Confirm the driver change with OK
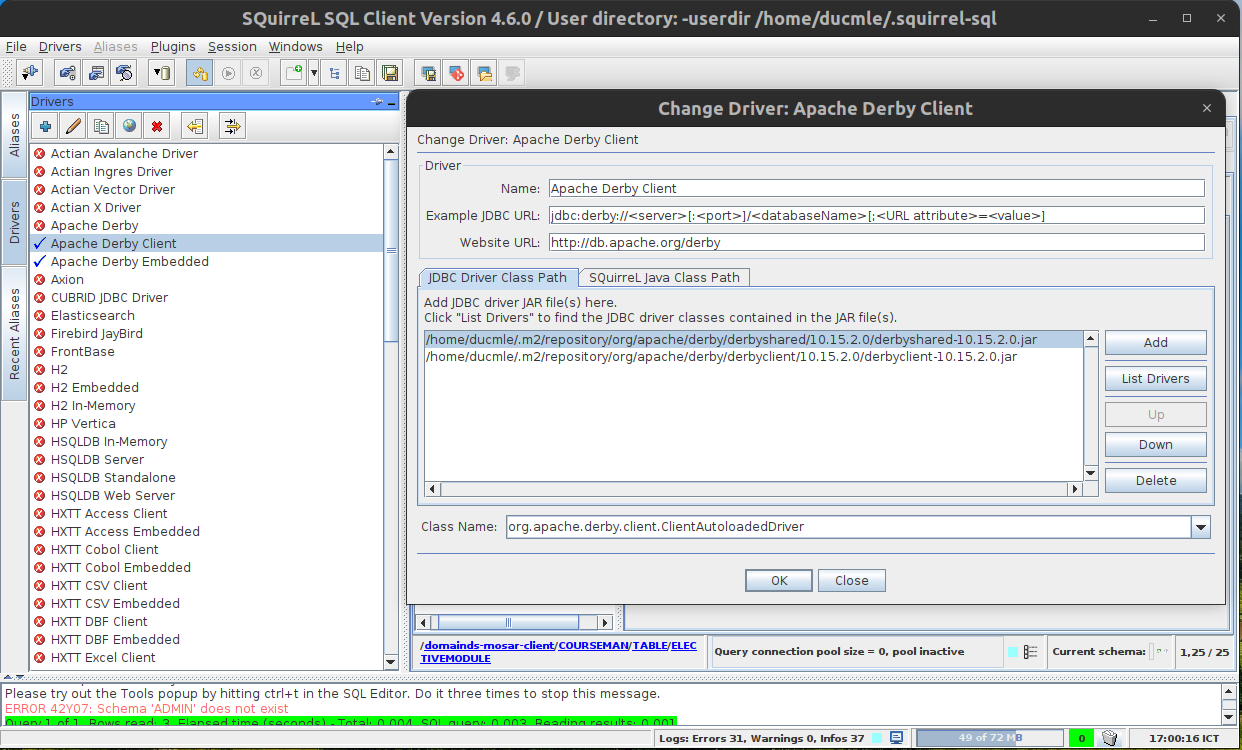1242x750 pixels. click(780, 581)
